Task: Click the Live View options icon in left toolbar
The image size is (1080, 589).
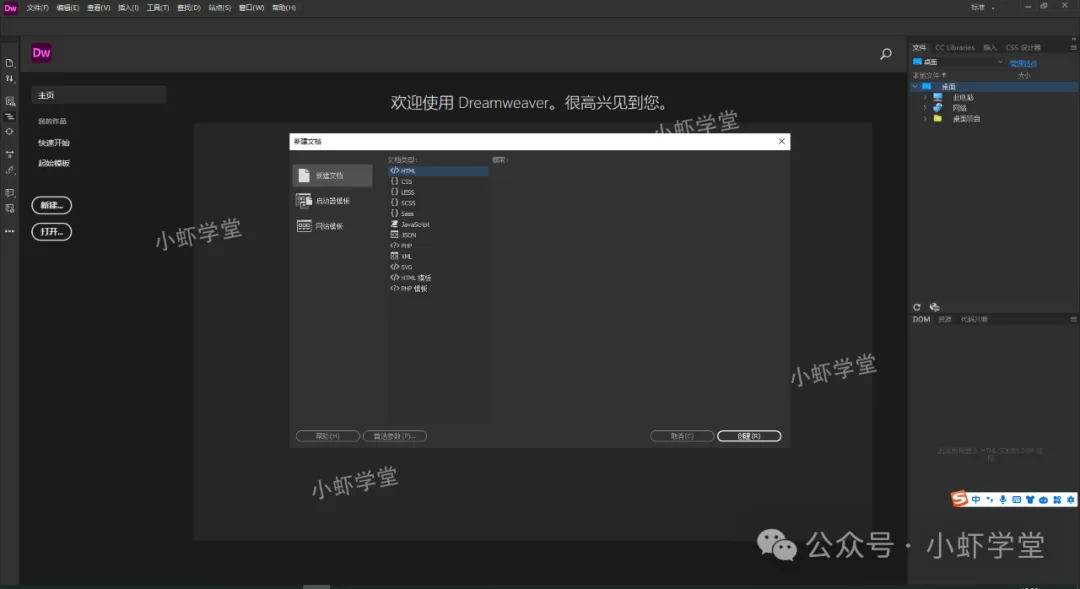Action: click(10, 101)
